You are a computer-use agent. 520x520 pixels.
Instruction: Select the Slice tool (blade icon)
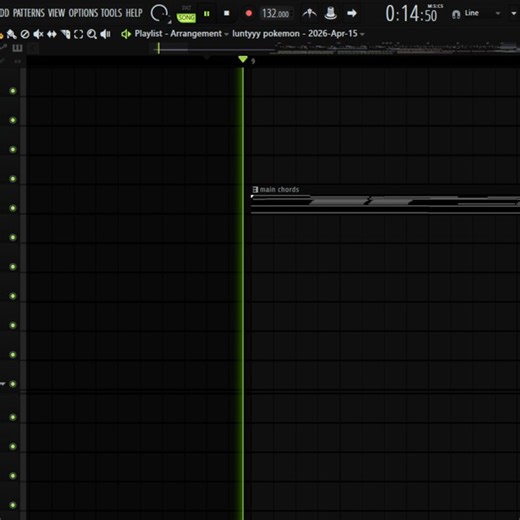[x=65, y=34]
